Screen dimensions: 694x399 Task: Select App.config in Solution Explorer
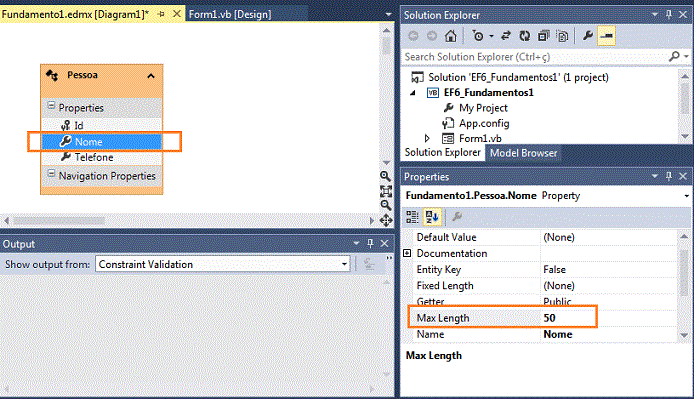pyautogui.click(x=484, y=123)
